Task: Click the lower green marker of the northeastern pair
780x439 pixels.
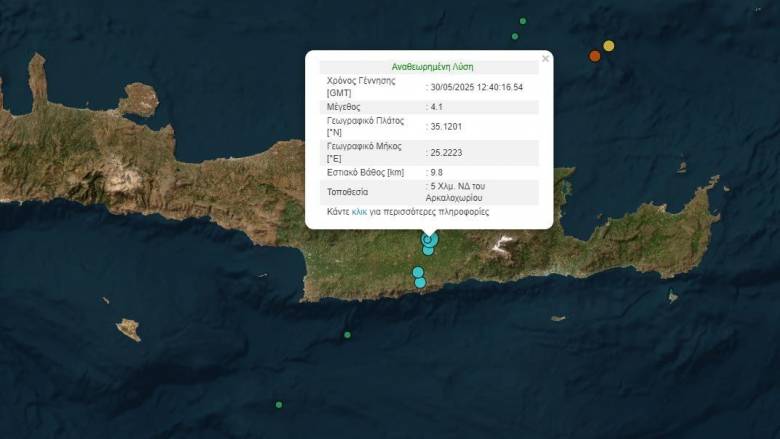Action: [x=515, y=36]
